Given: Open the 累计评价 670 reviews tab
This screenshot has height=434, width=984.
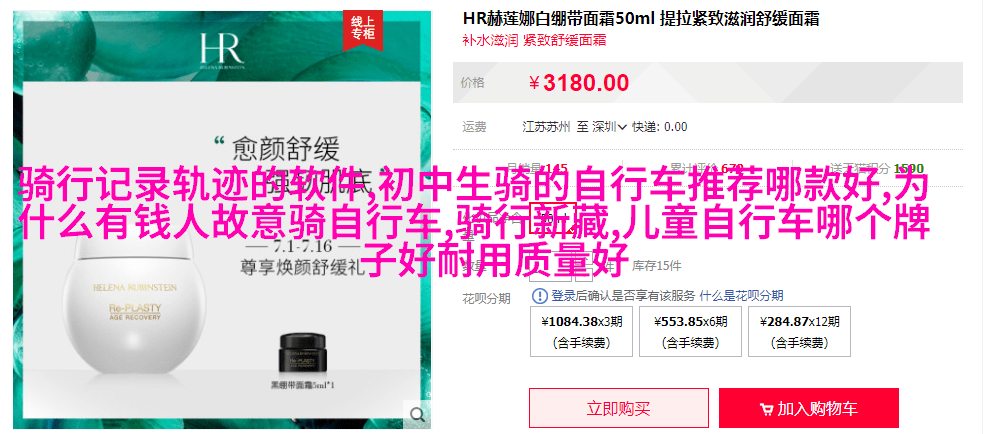Looking at the screenshot, I should click(698, 168).
